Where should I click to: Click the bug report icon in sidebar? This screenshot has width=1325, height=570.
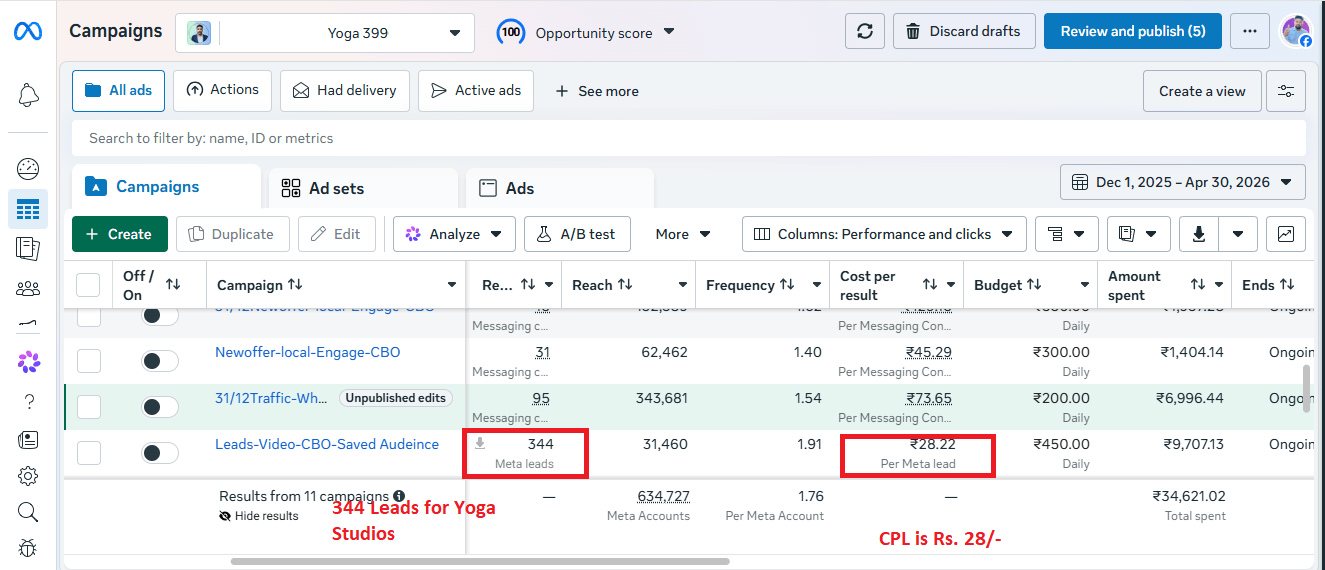[x=28, y=548]
